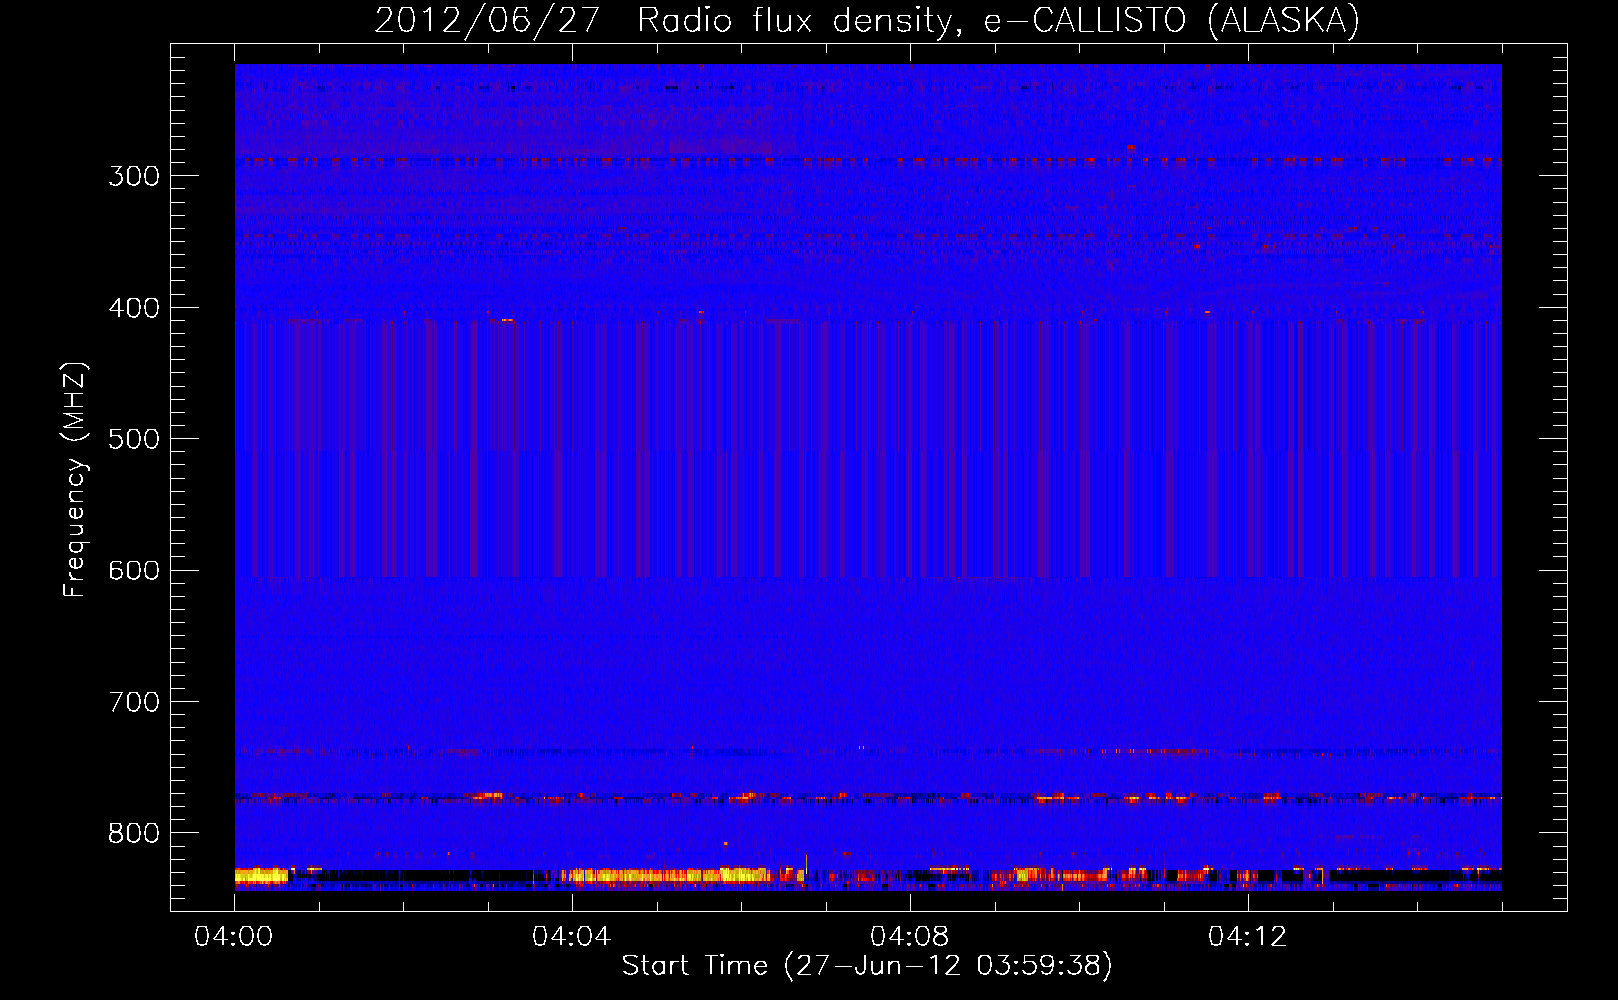Select the 04:08 time tick label
The width and height of the screenshot is (1618, 1000).
909,937
